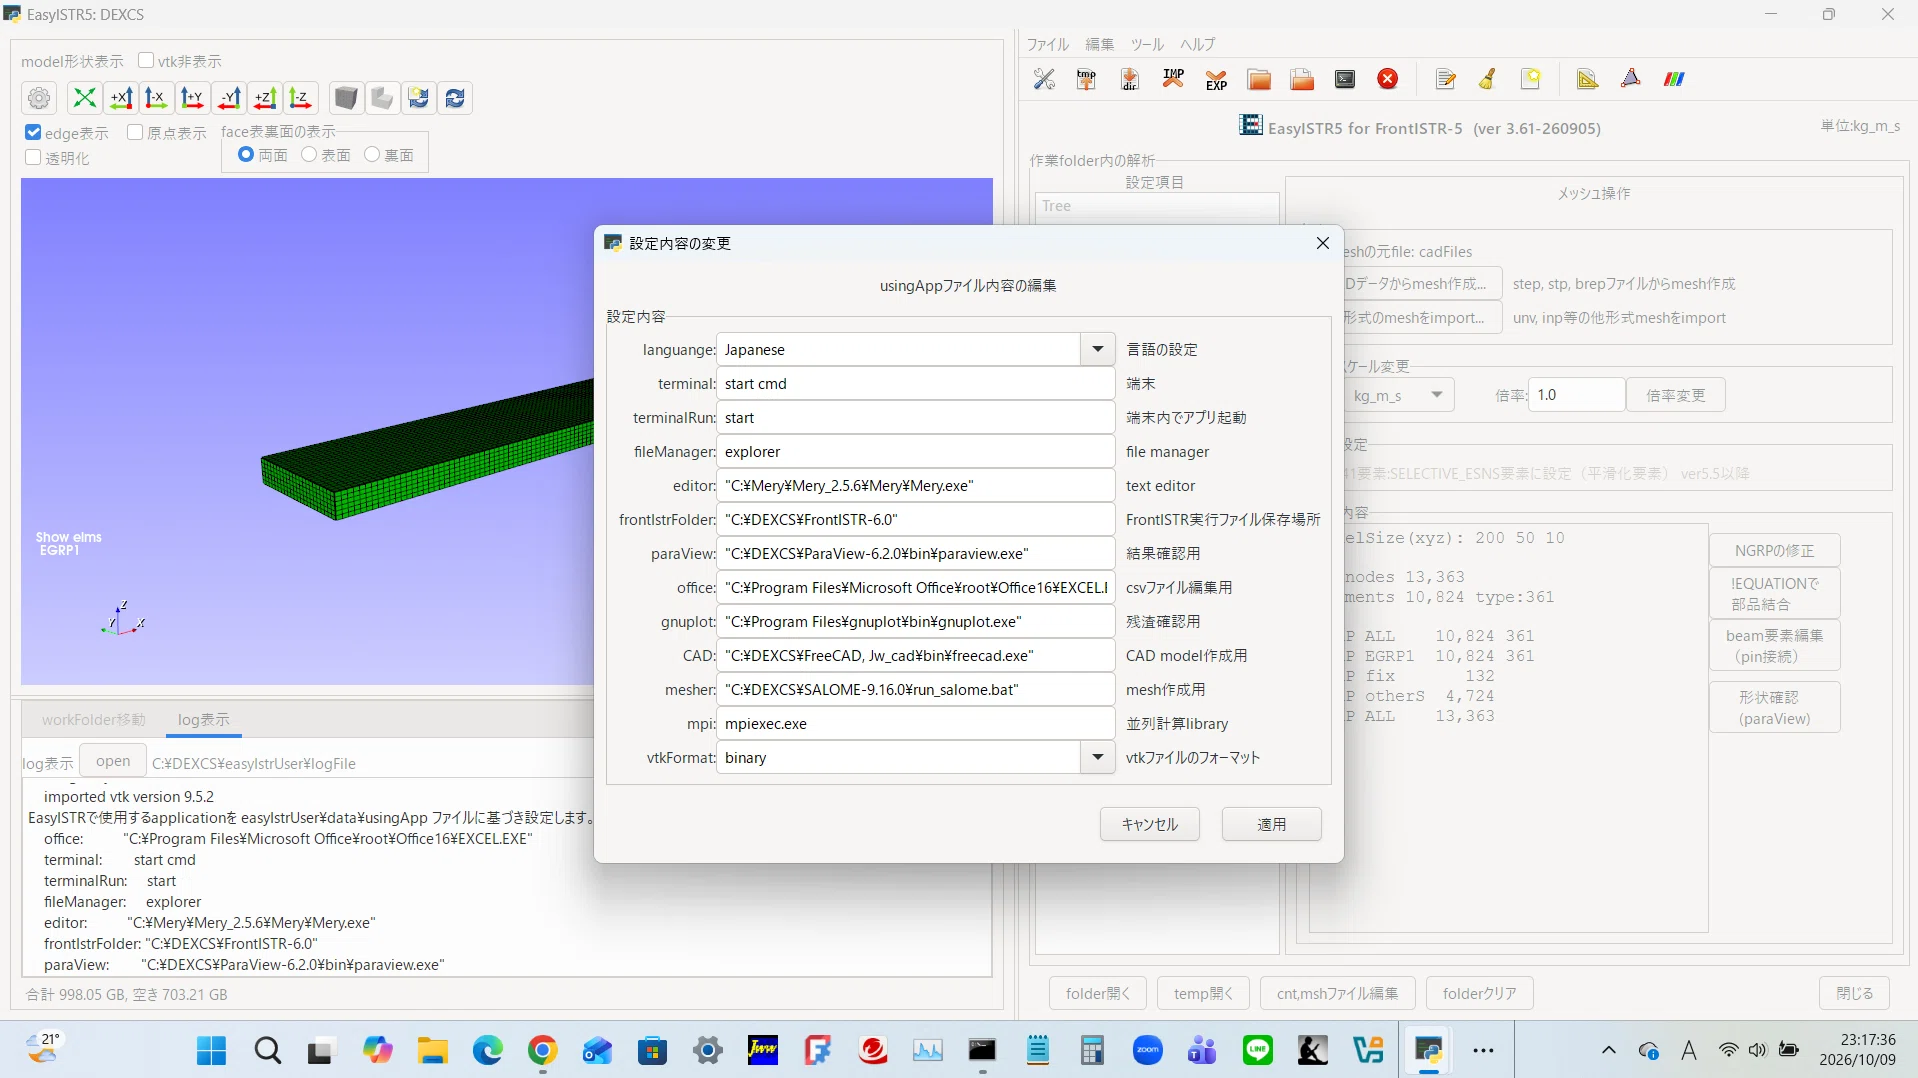
Task: Click the folder開く button
Action: pyautogui.click(x=1097, y=993)
